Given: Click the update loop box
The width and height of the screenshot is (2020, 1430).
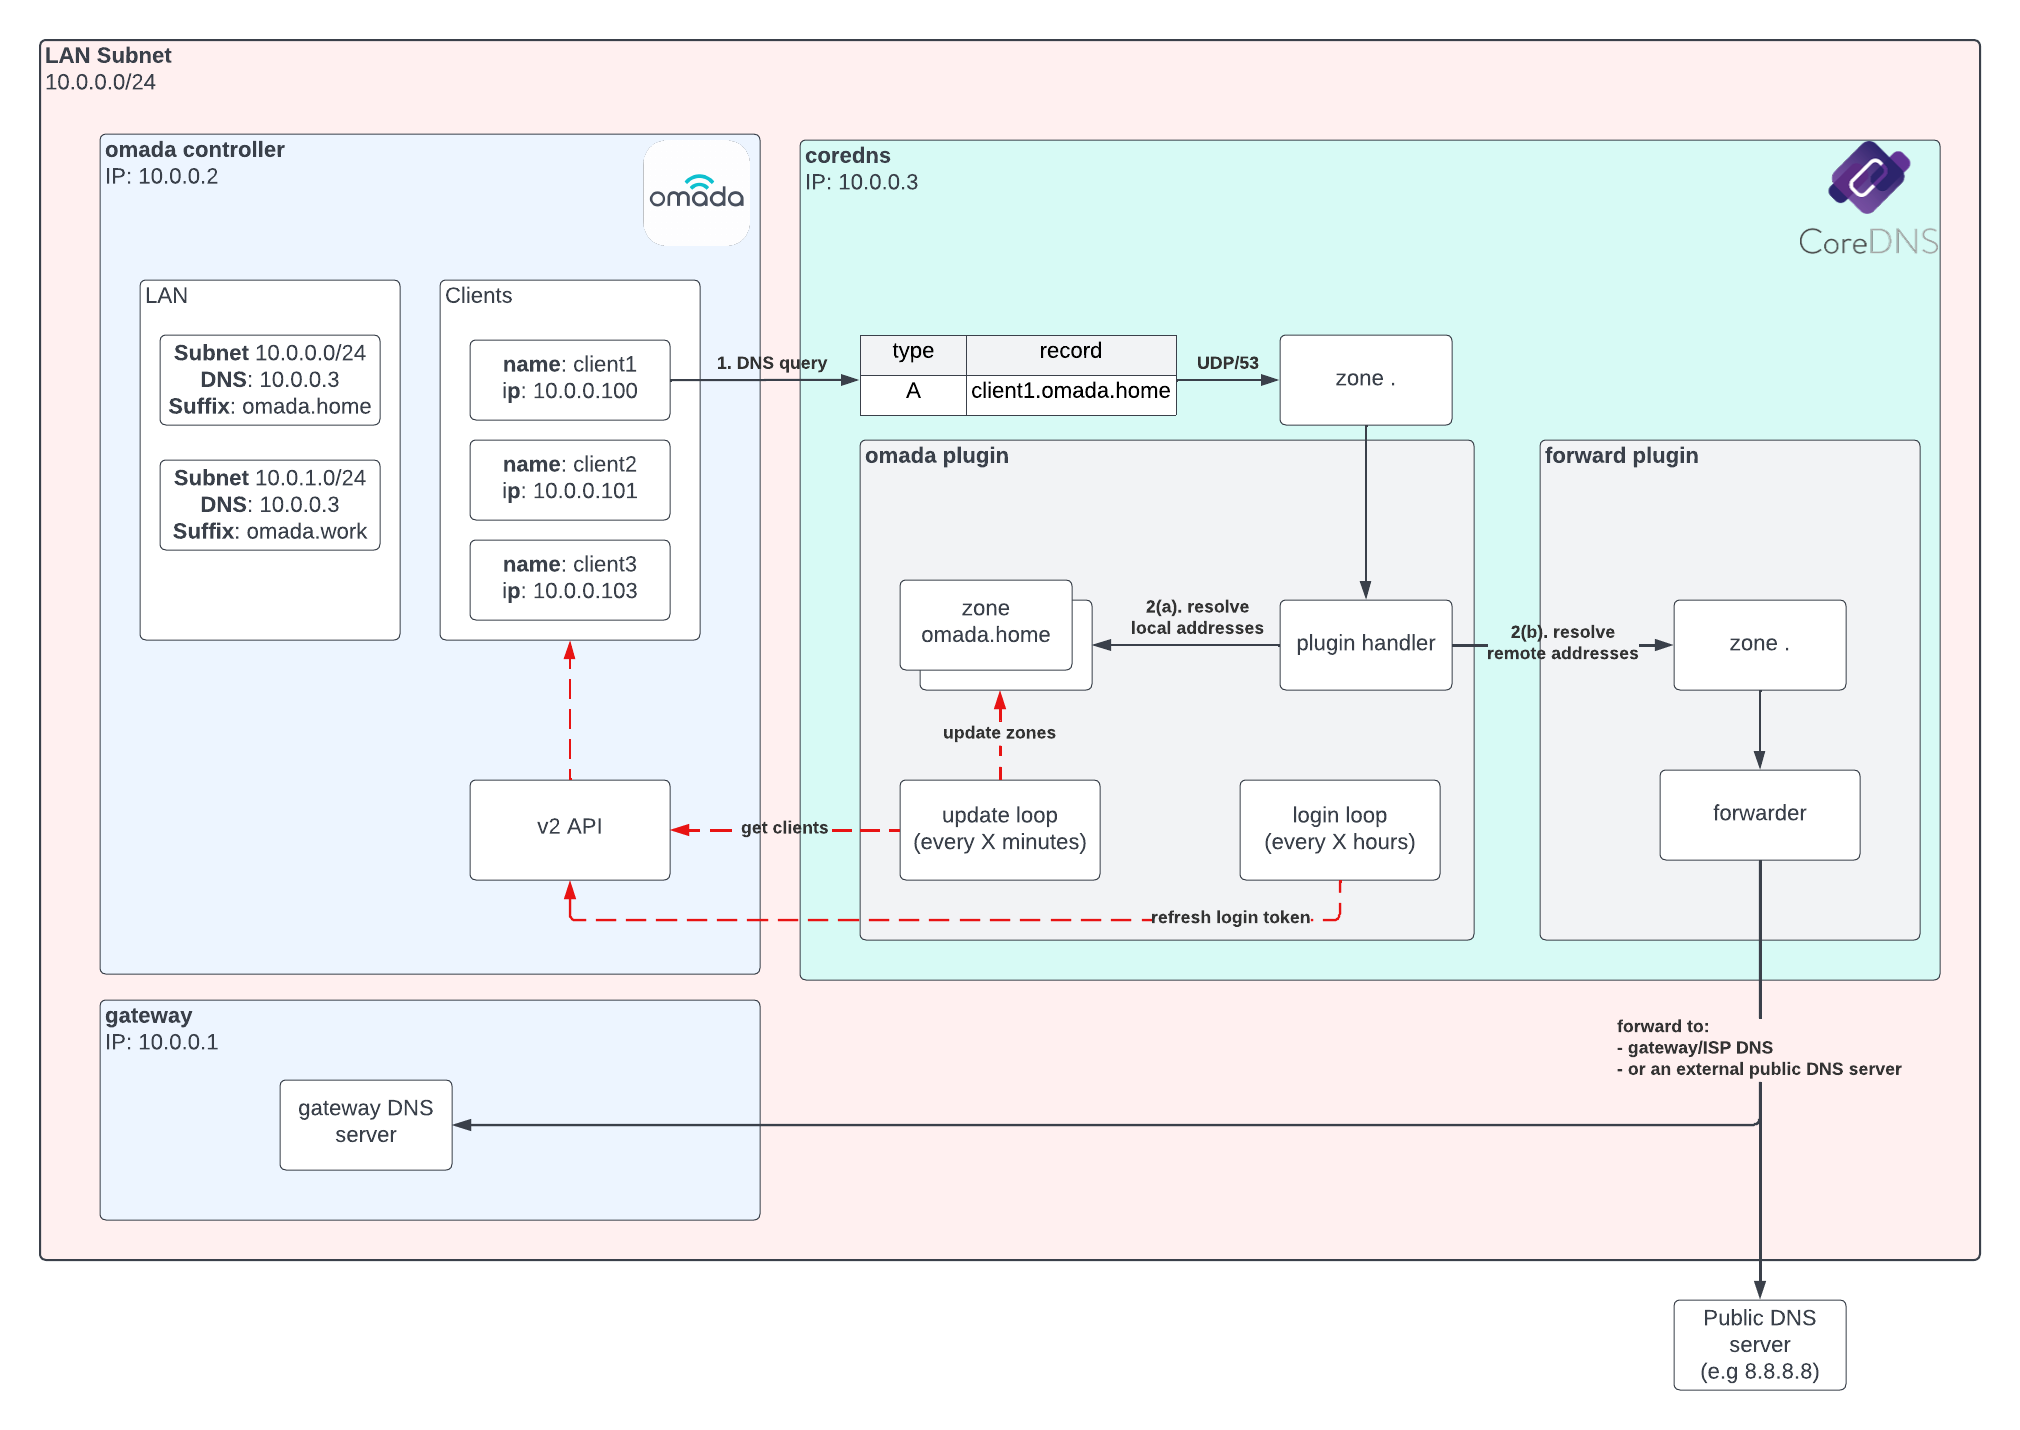Looking at the screenshot, I should (999, 829).
